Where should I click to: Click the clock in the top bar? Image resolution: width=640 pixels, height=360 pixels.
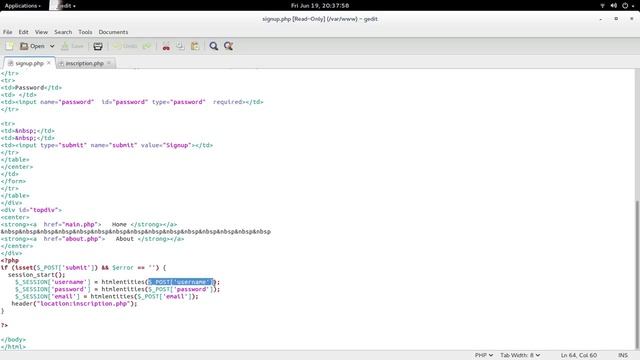(x=320, y=6)
